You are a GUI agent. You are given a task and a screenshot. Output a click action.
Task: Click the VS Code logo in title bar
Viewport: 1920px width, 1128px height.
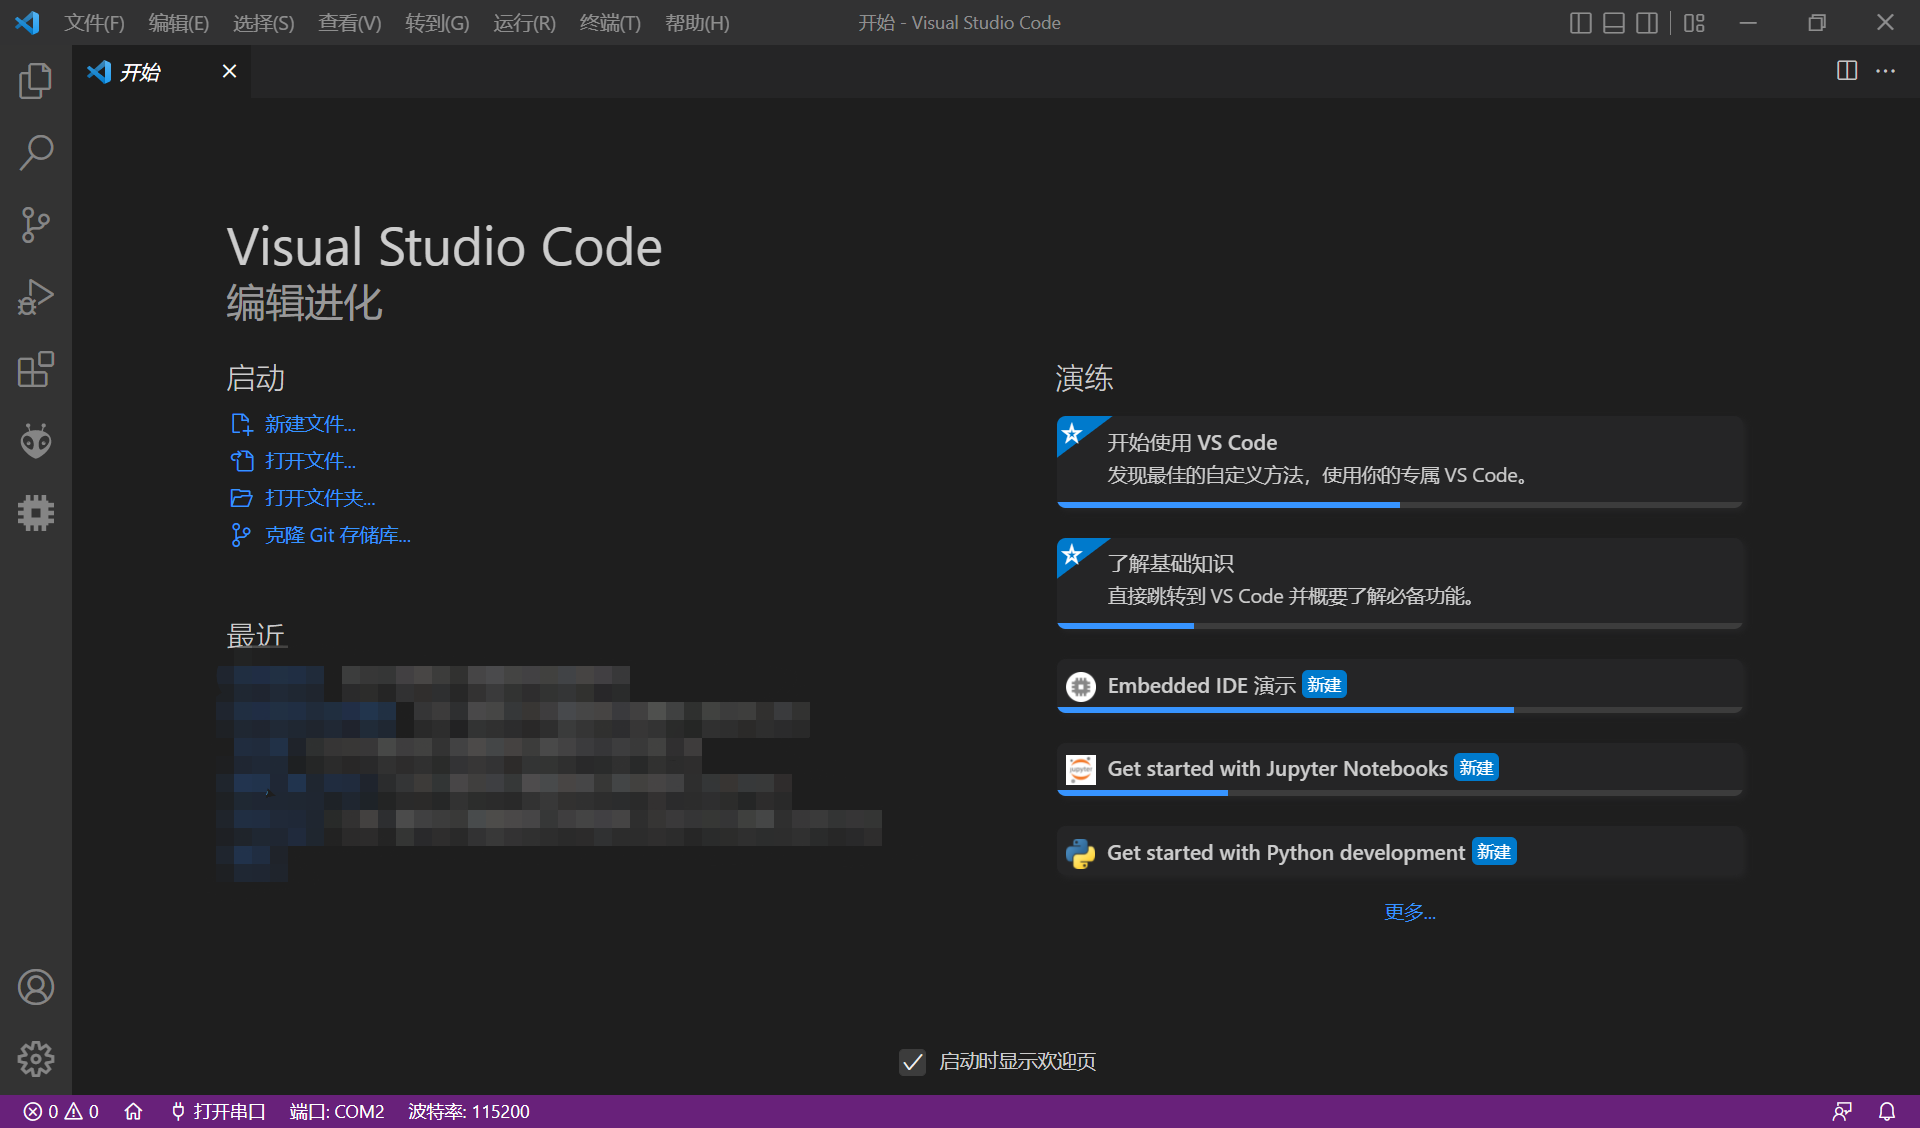(x=27, y=22)
